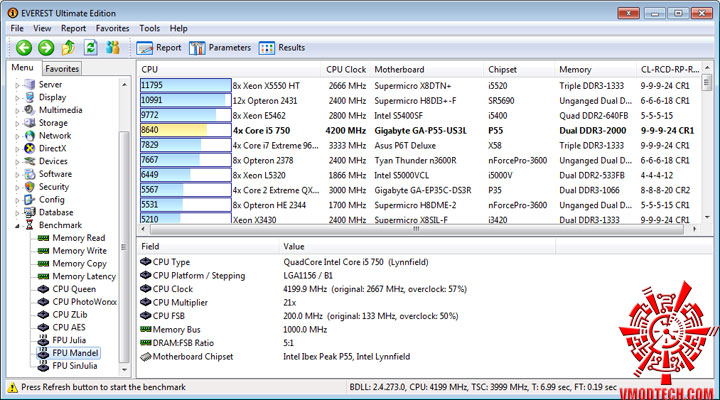Click the 7829 score bar for Core i7 Extreme
Screen dimensions: 720x400
(186, 145)
